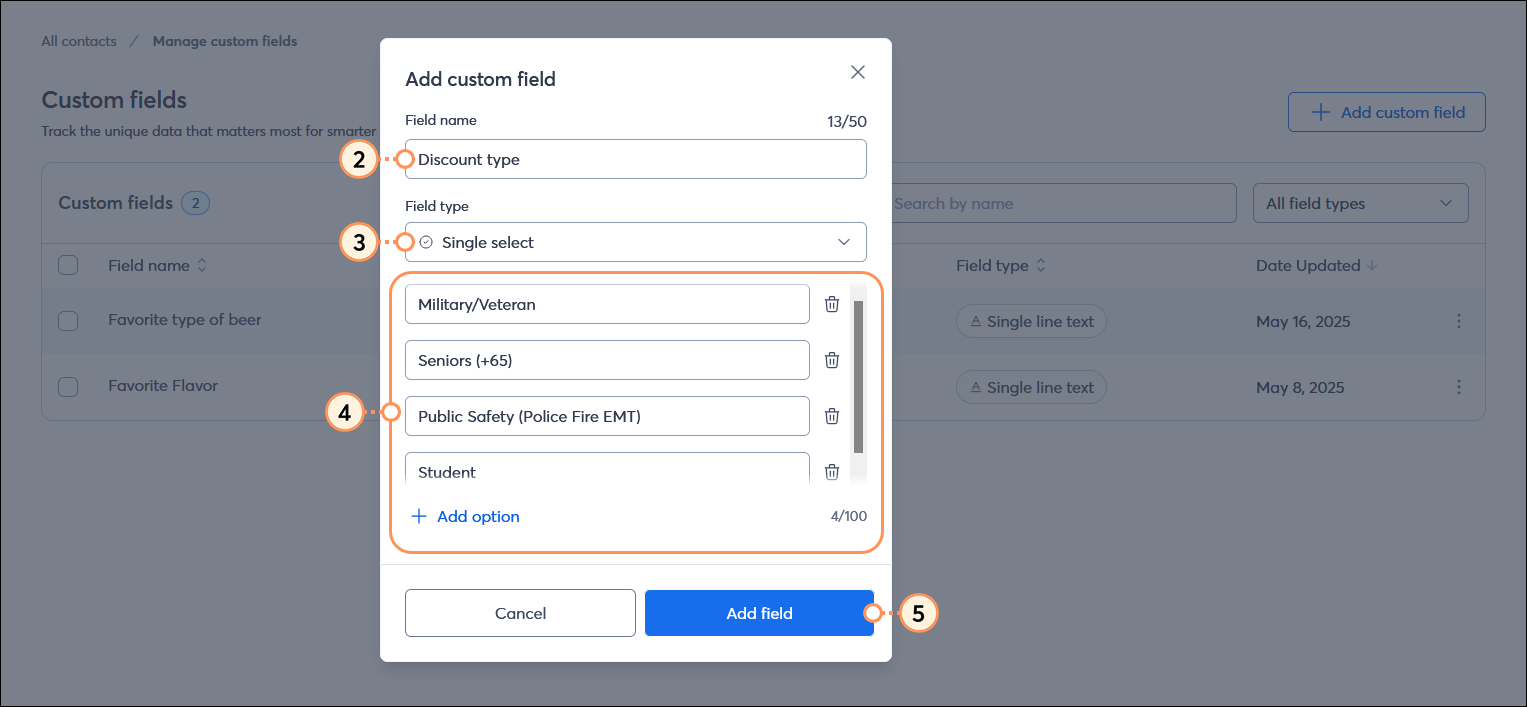
Task: Open the All field types filter dropdown
Action: click(x=1360, y=203)
